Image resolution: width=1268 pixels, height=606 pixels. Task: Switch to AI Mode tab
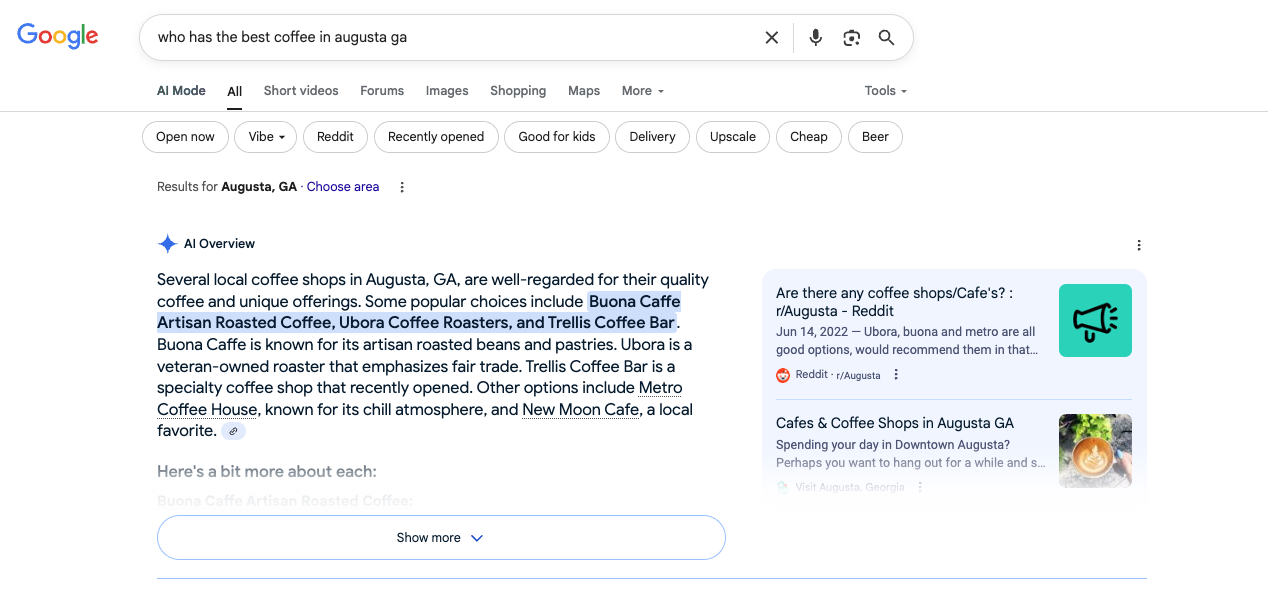181,91
